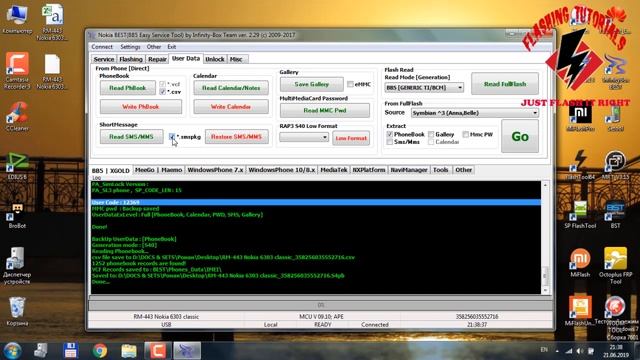Image resolution: width=640 pixels, height=360 pixels.
Task: Switch to the Service tab
Action: pyautogui.click(x=104, y=59)
